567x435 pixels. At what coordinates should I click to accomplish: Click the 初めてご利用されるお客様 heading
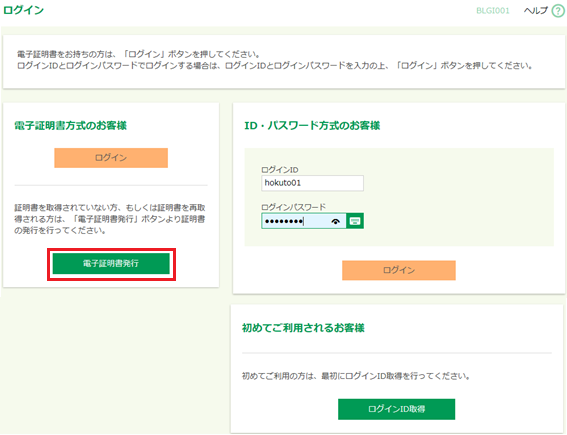(303, 328)
